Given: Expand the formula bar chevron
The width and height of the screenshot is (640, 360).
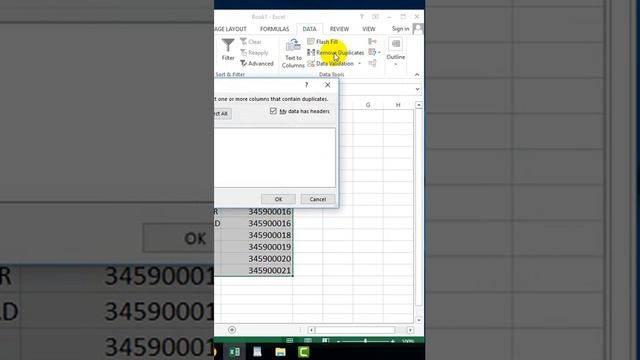Looking at the screenshot, I should coord(417,89).
